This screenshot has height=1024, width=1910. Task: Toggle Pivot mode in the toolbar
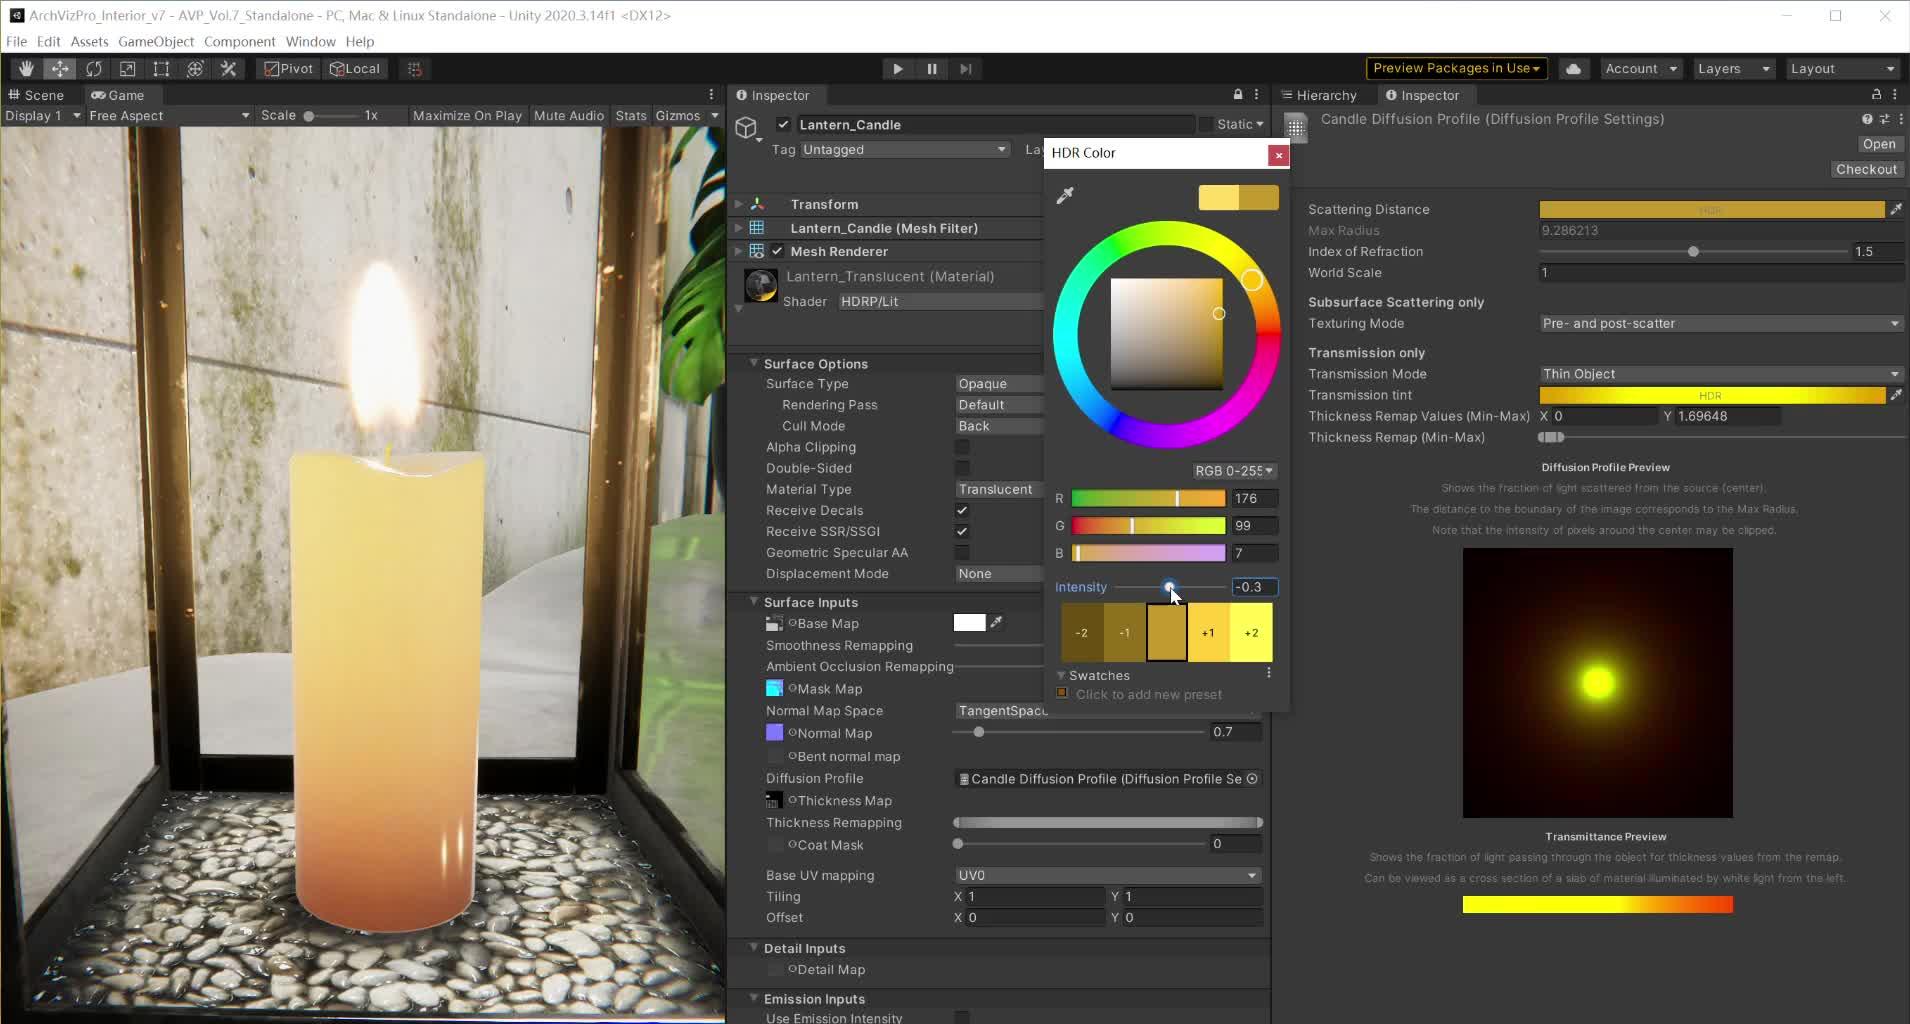coord(288,68)
